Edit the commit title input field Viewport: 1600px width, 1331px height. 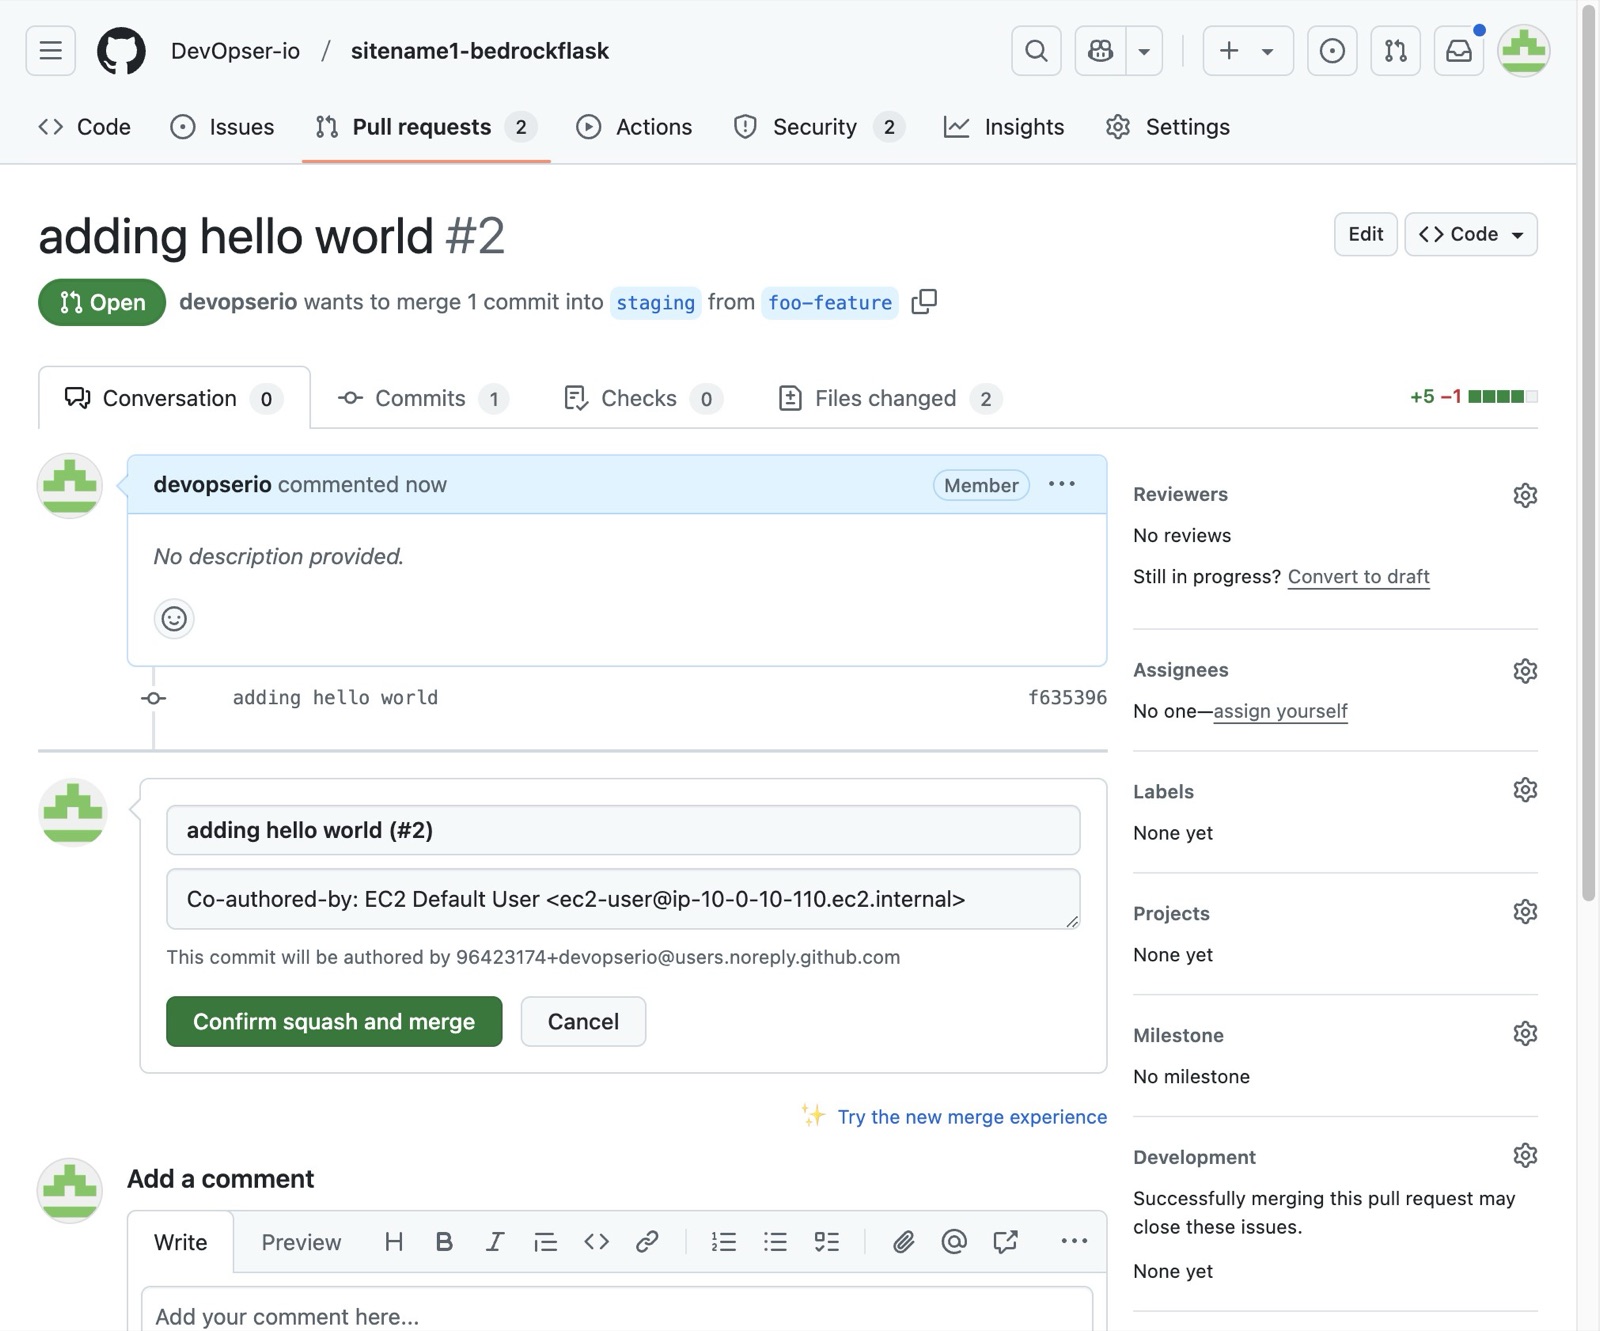click(x=623, y=830)
